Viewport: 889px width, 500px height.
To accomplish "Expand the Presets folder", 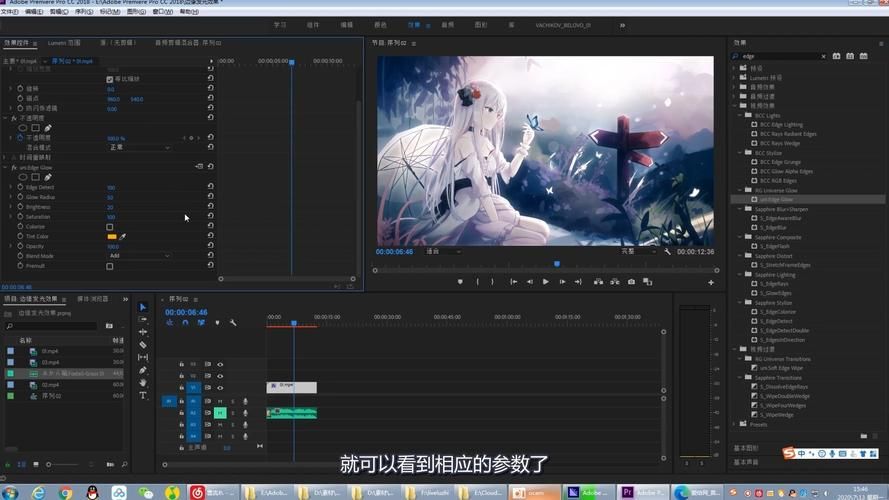I will [x=734, y=424].
